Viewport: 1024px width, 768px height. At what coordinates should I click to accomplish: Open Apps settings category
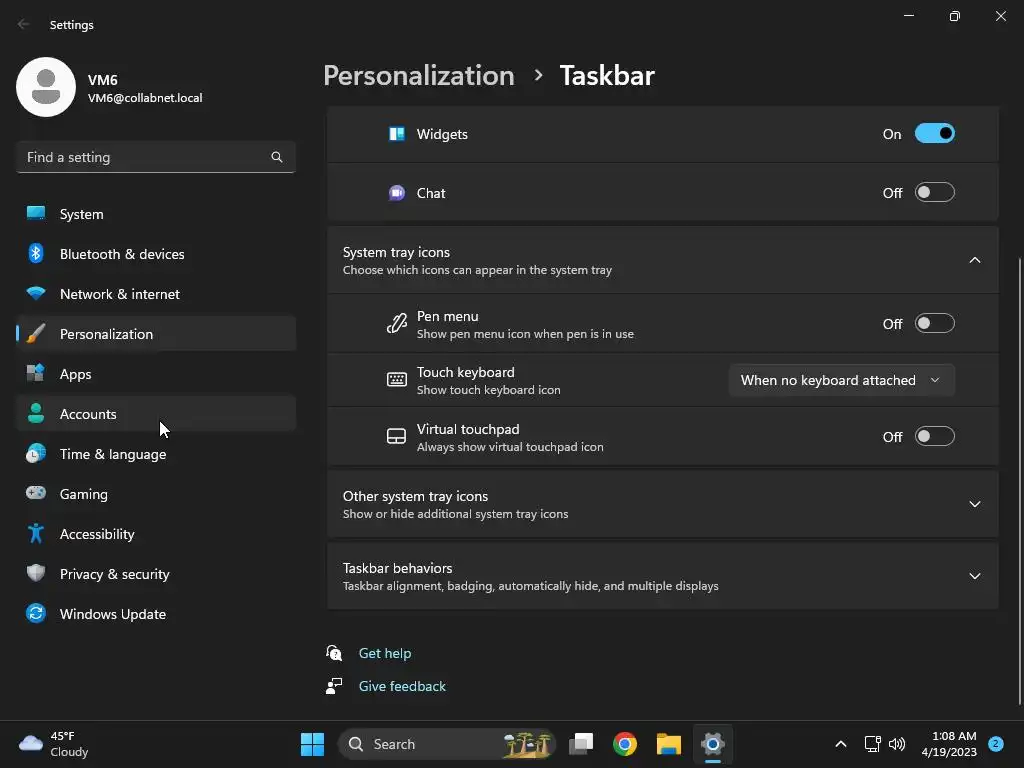pyautogui.click(x=155, y=374)
